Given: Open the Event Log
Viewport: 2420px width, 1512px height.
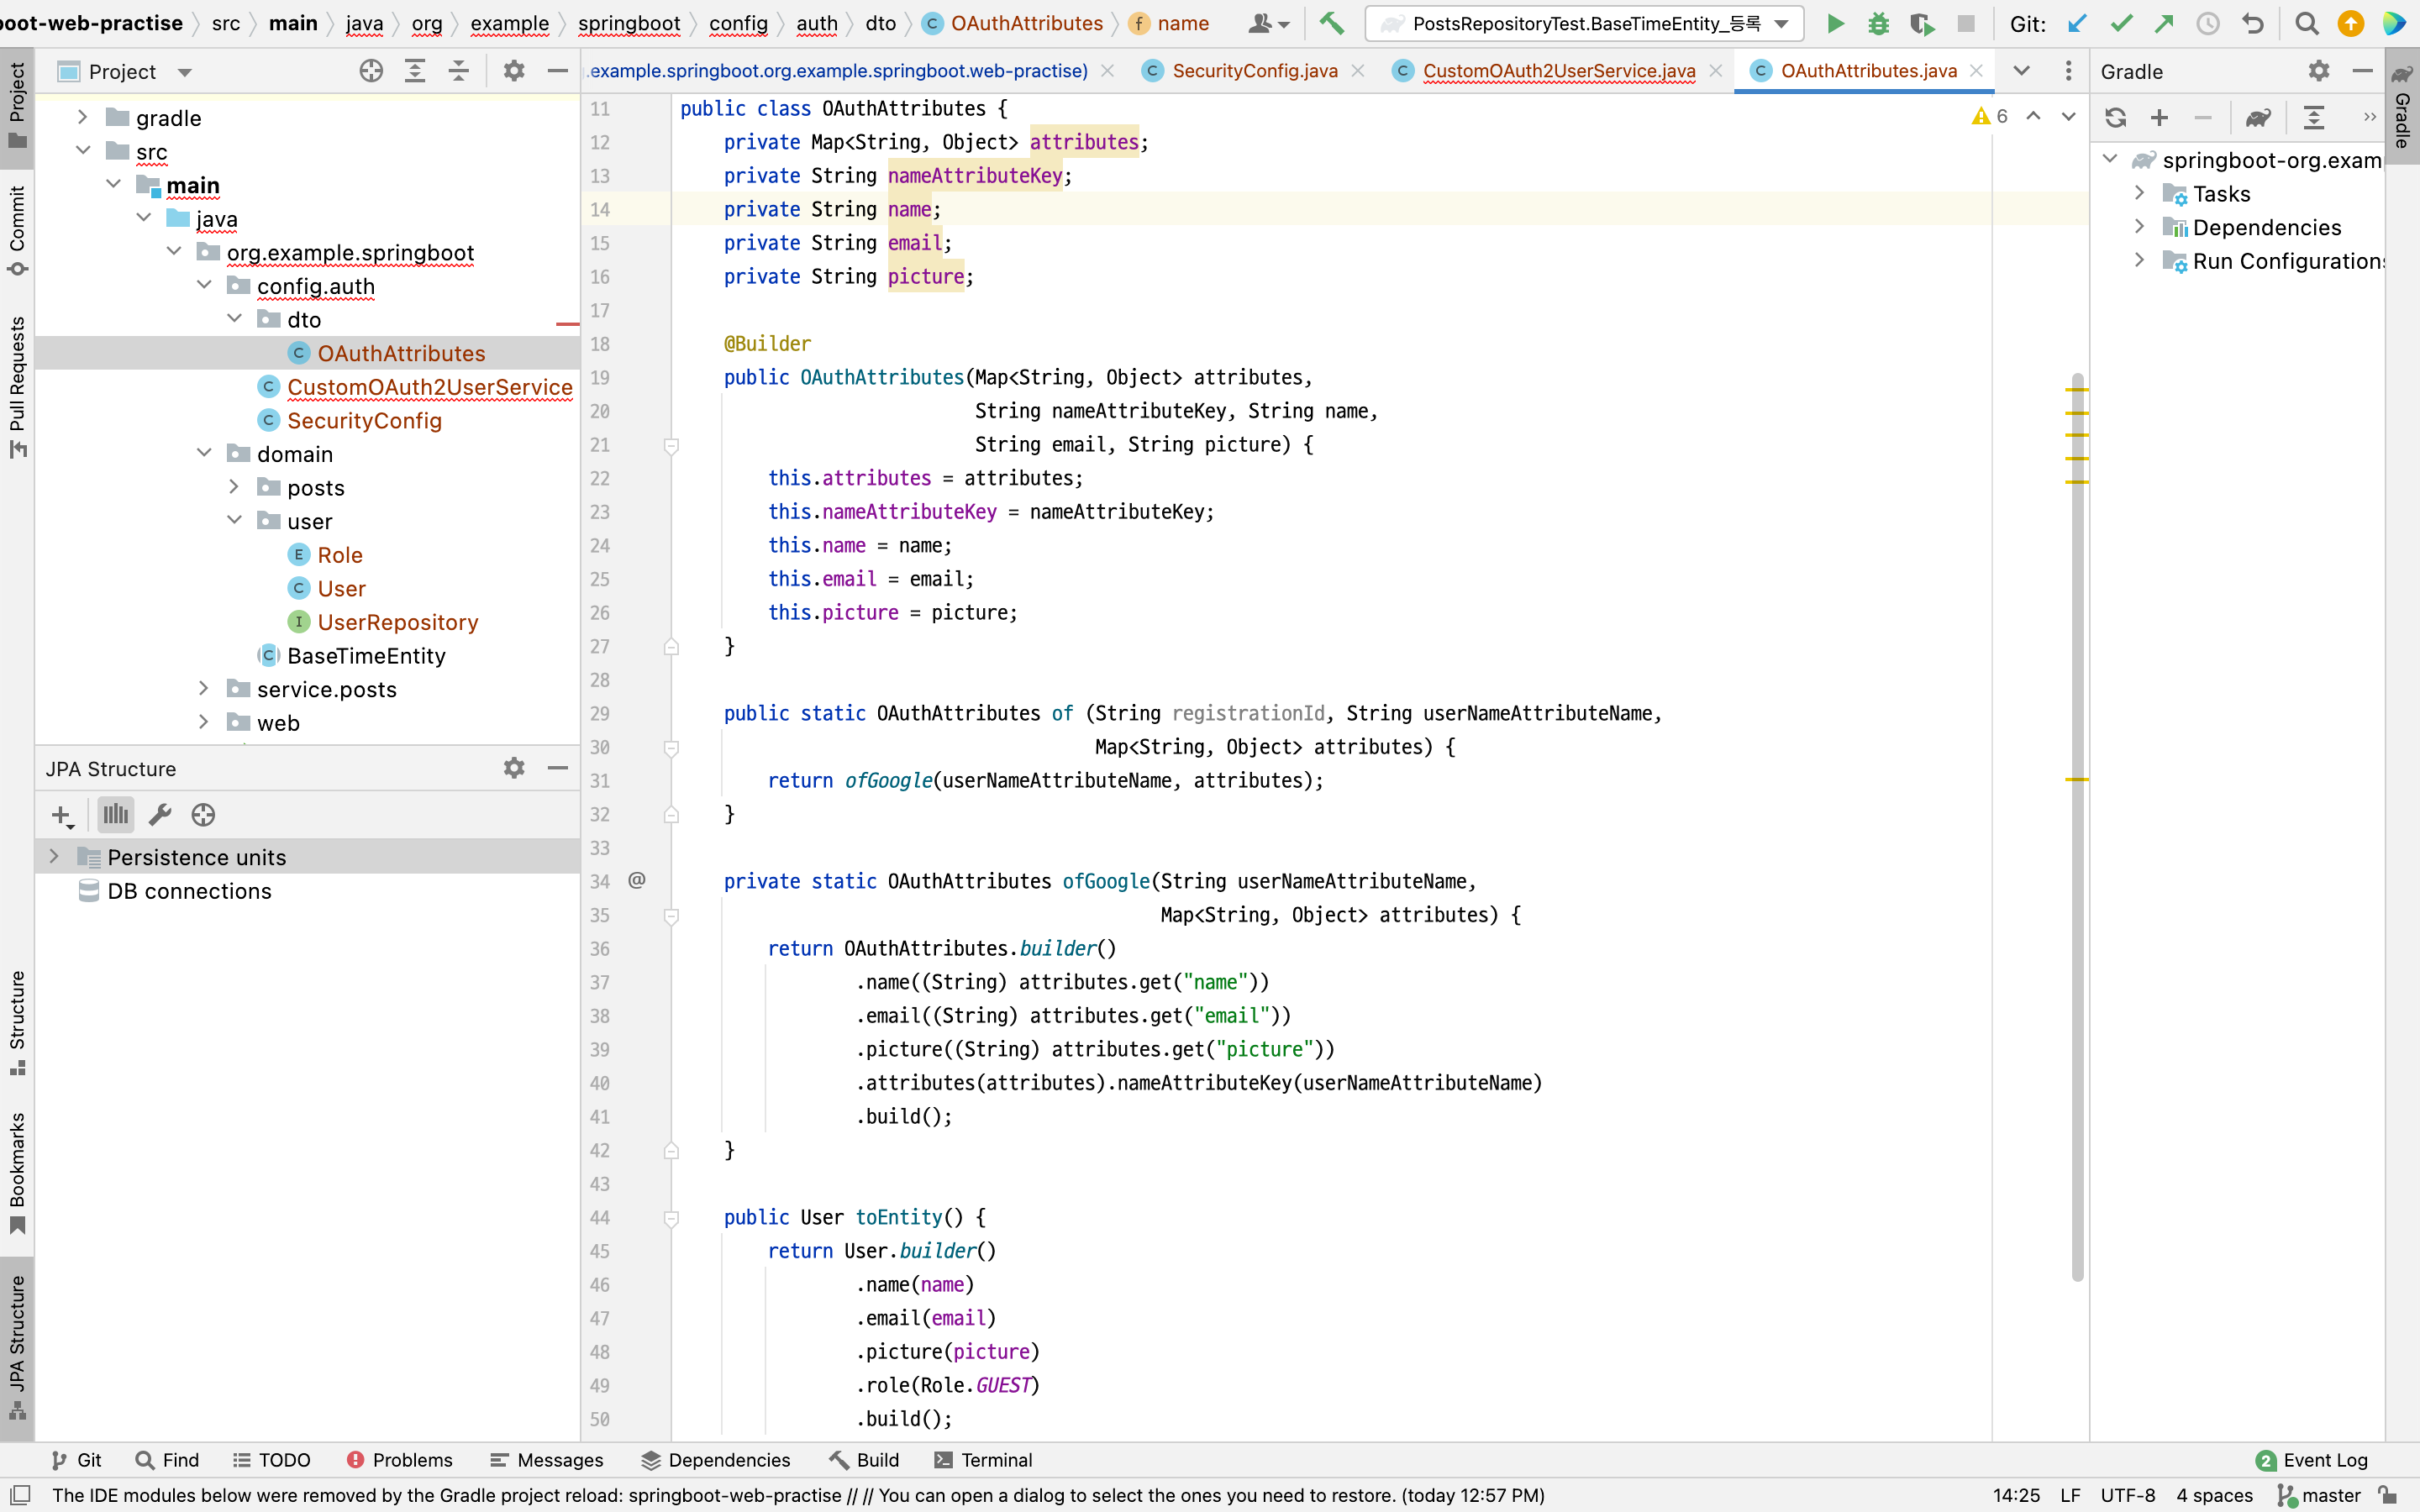Looking at the screenshot, I should click(2311, 1460).
